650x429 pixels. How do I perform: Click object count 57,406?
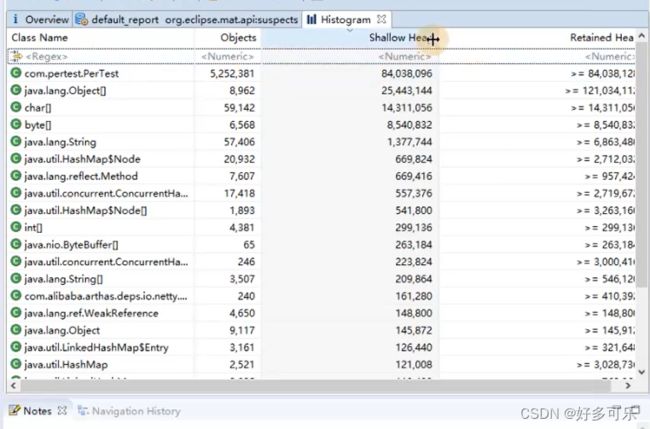pyautogui.click(x=239, y=142)
